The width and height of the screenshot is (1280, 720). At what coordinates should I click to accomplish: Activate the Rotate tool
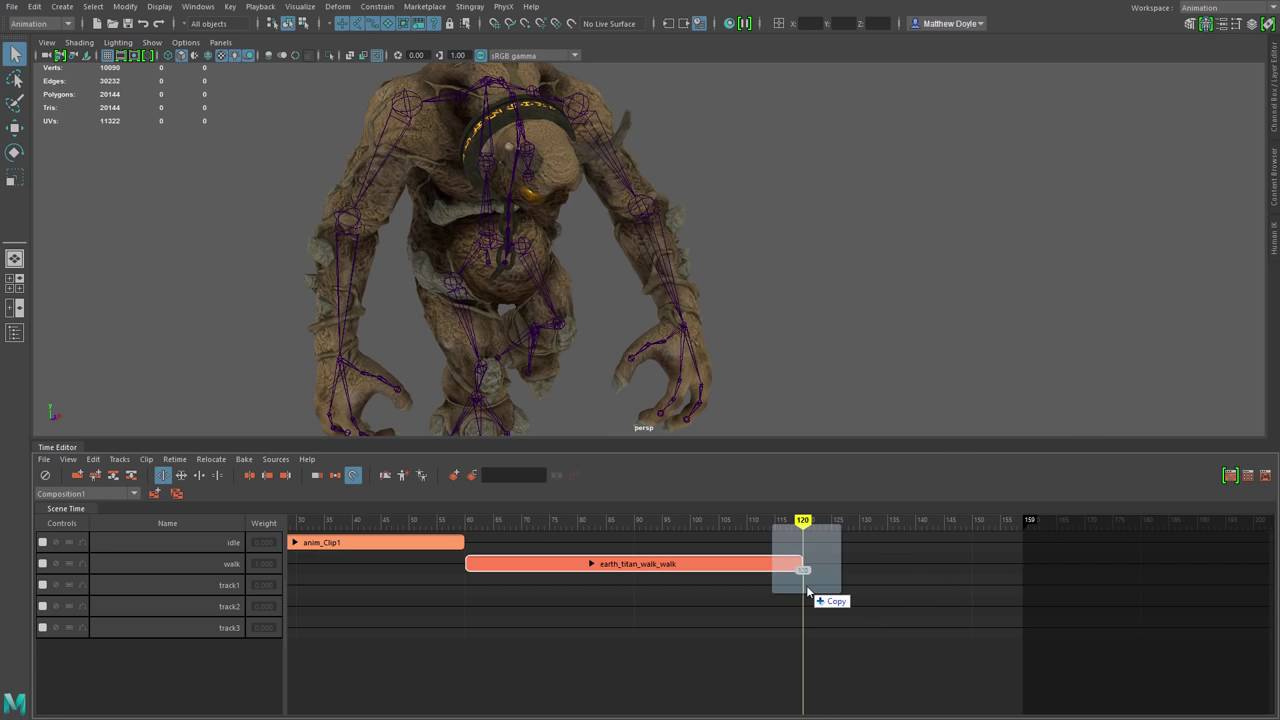click(x=15, y=152)
